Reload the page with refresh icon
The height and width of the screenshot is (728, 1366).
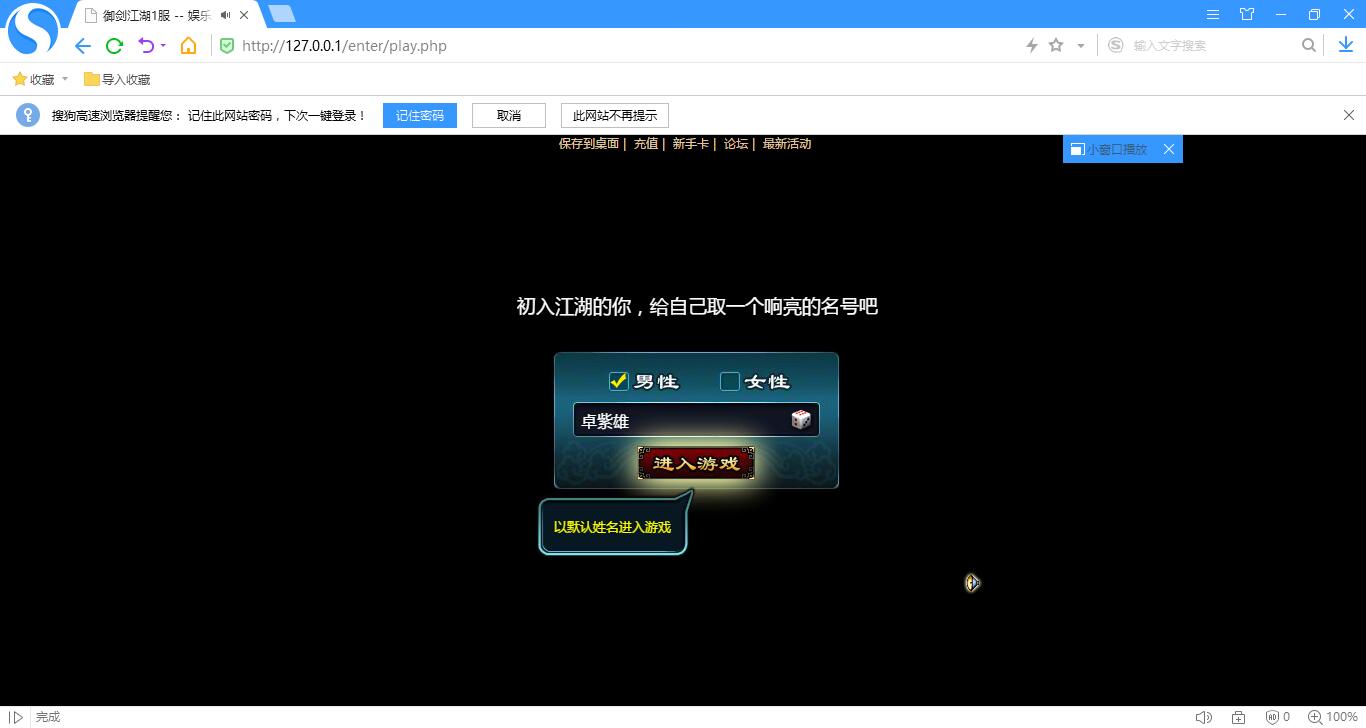point(114,46)
